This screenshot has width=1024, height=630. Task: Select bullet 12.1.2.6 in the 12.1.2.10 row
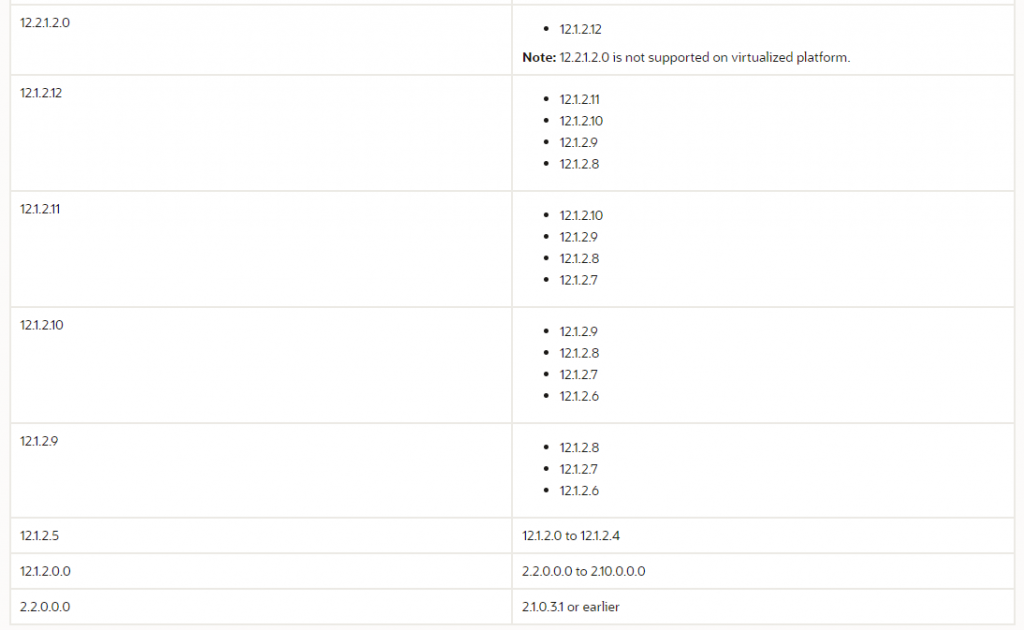click(579, 396)
